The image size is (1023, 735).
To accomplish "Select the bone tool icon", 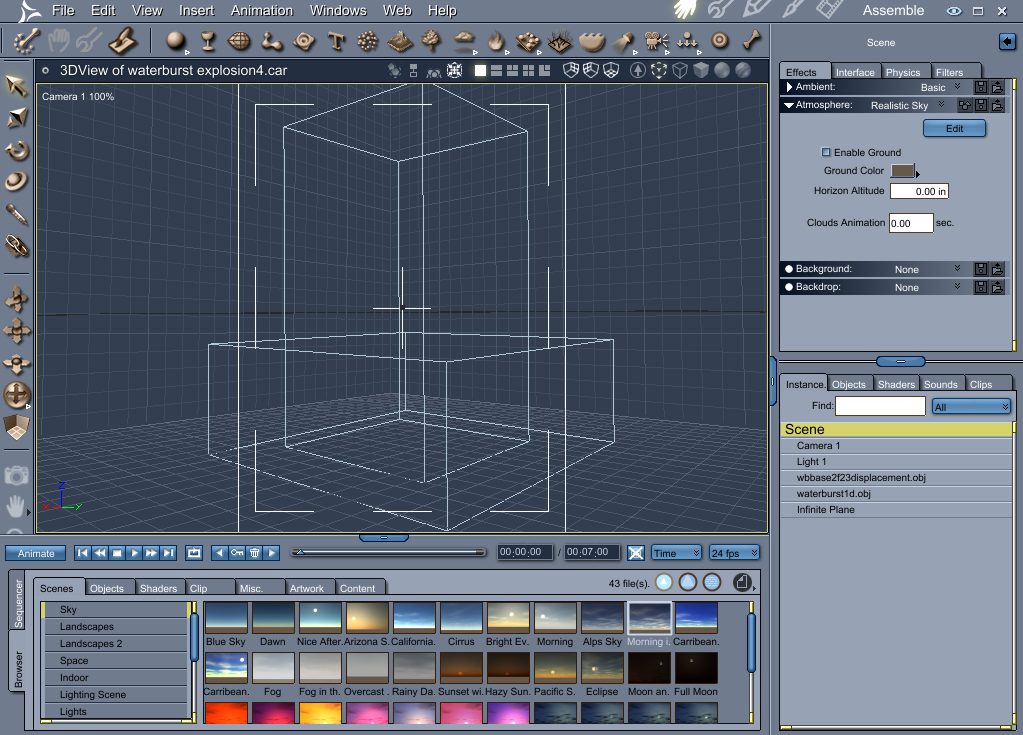I will pos(751,42).
